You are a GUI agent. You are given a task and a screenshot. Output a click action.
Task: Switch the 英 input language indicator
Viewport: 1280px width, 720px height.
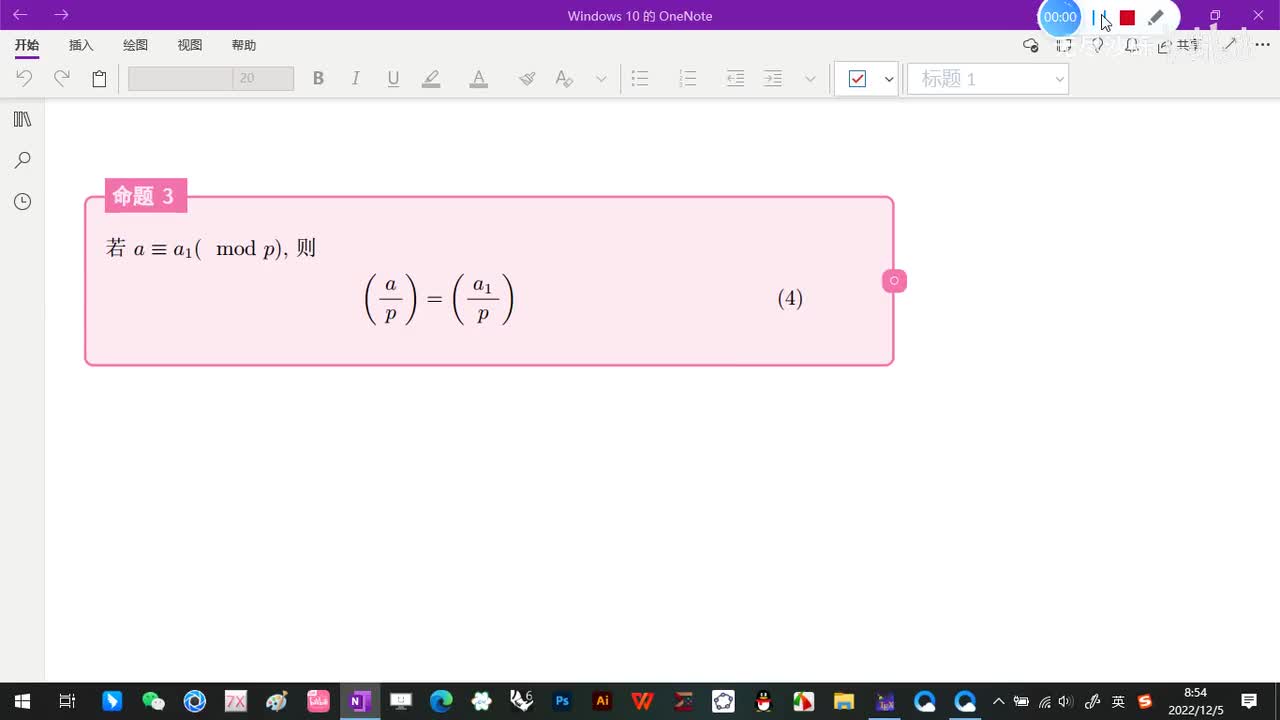tap(1118, 701)
